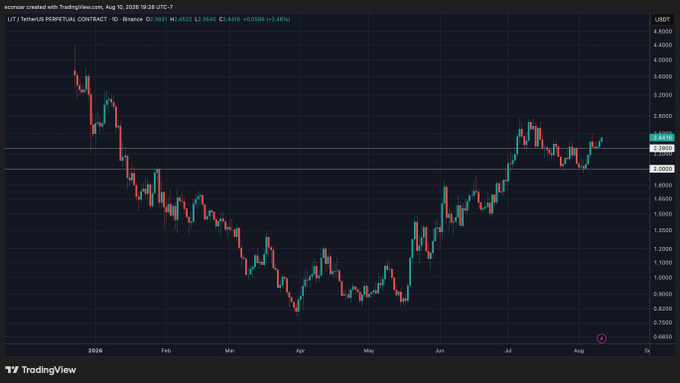The height and width of the screenshot is (383, 680).
Task: Select the 2.0000 horizontal line price label
Action: [662, 169]
